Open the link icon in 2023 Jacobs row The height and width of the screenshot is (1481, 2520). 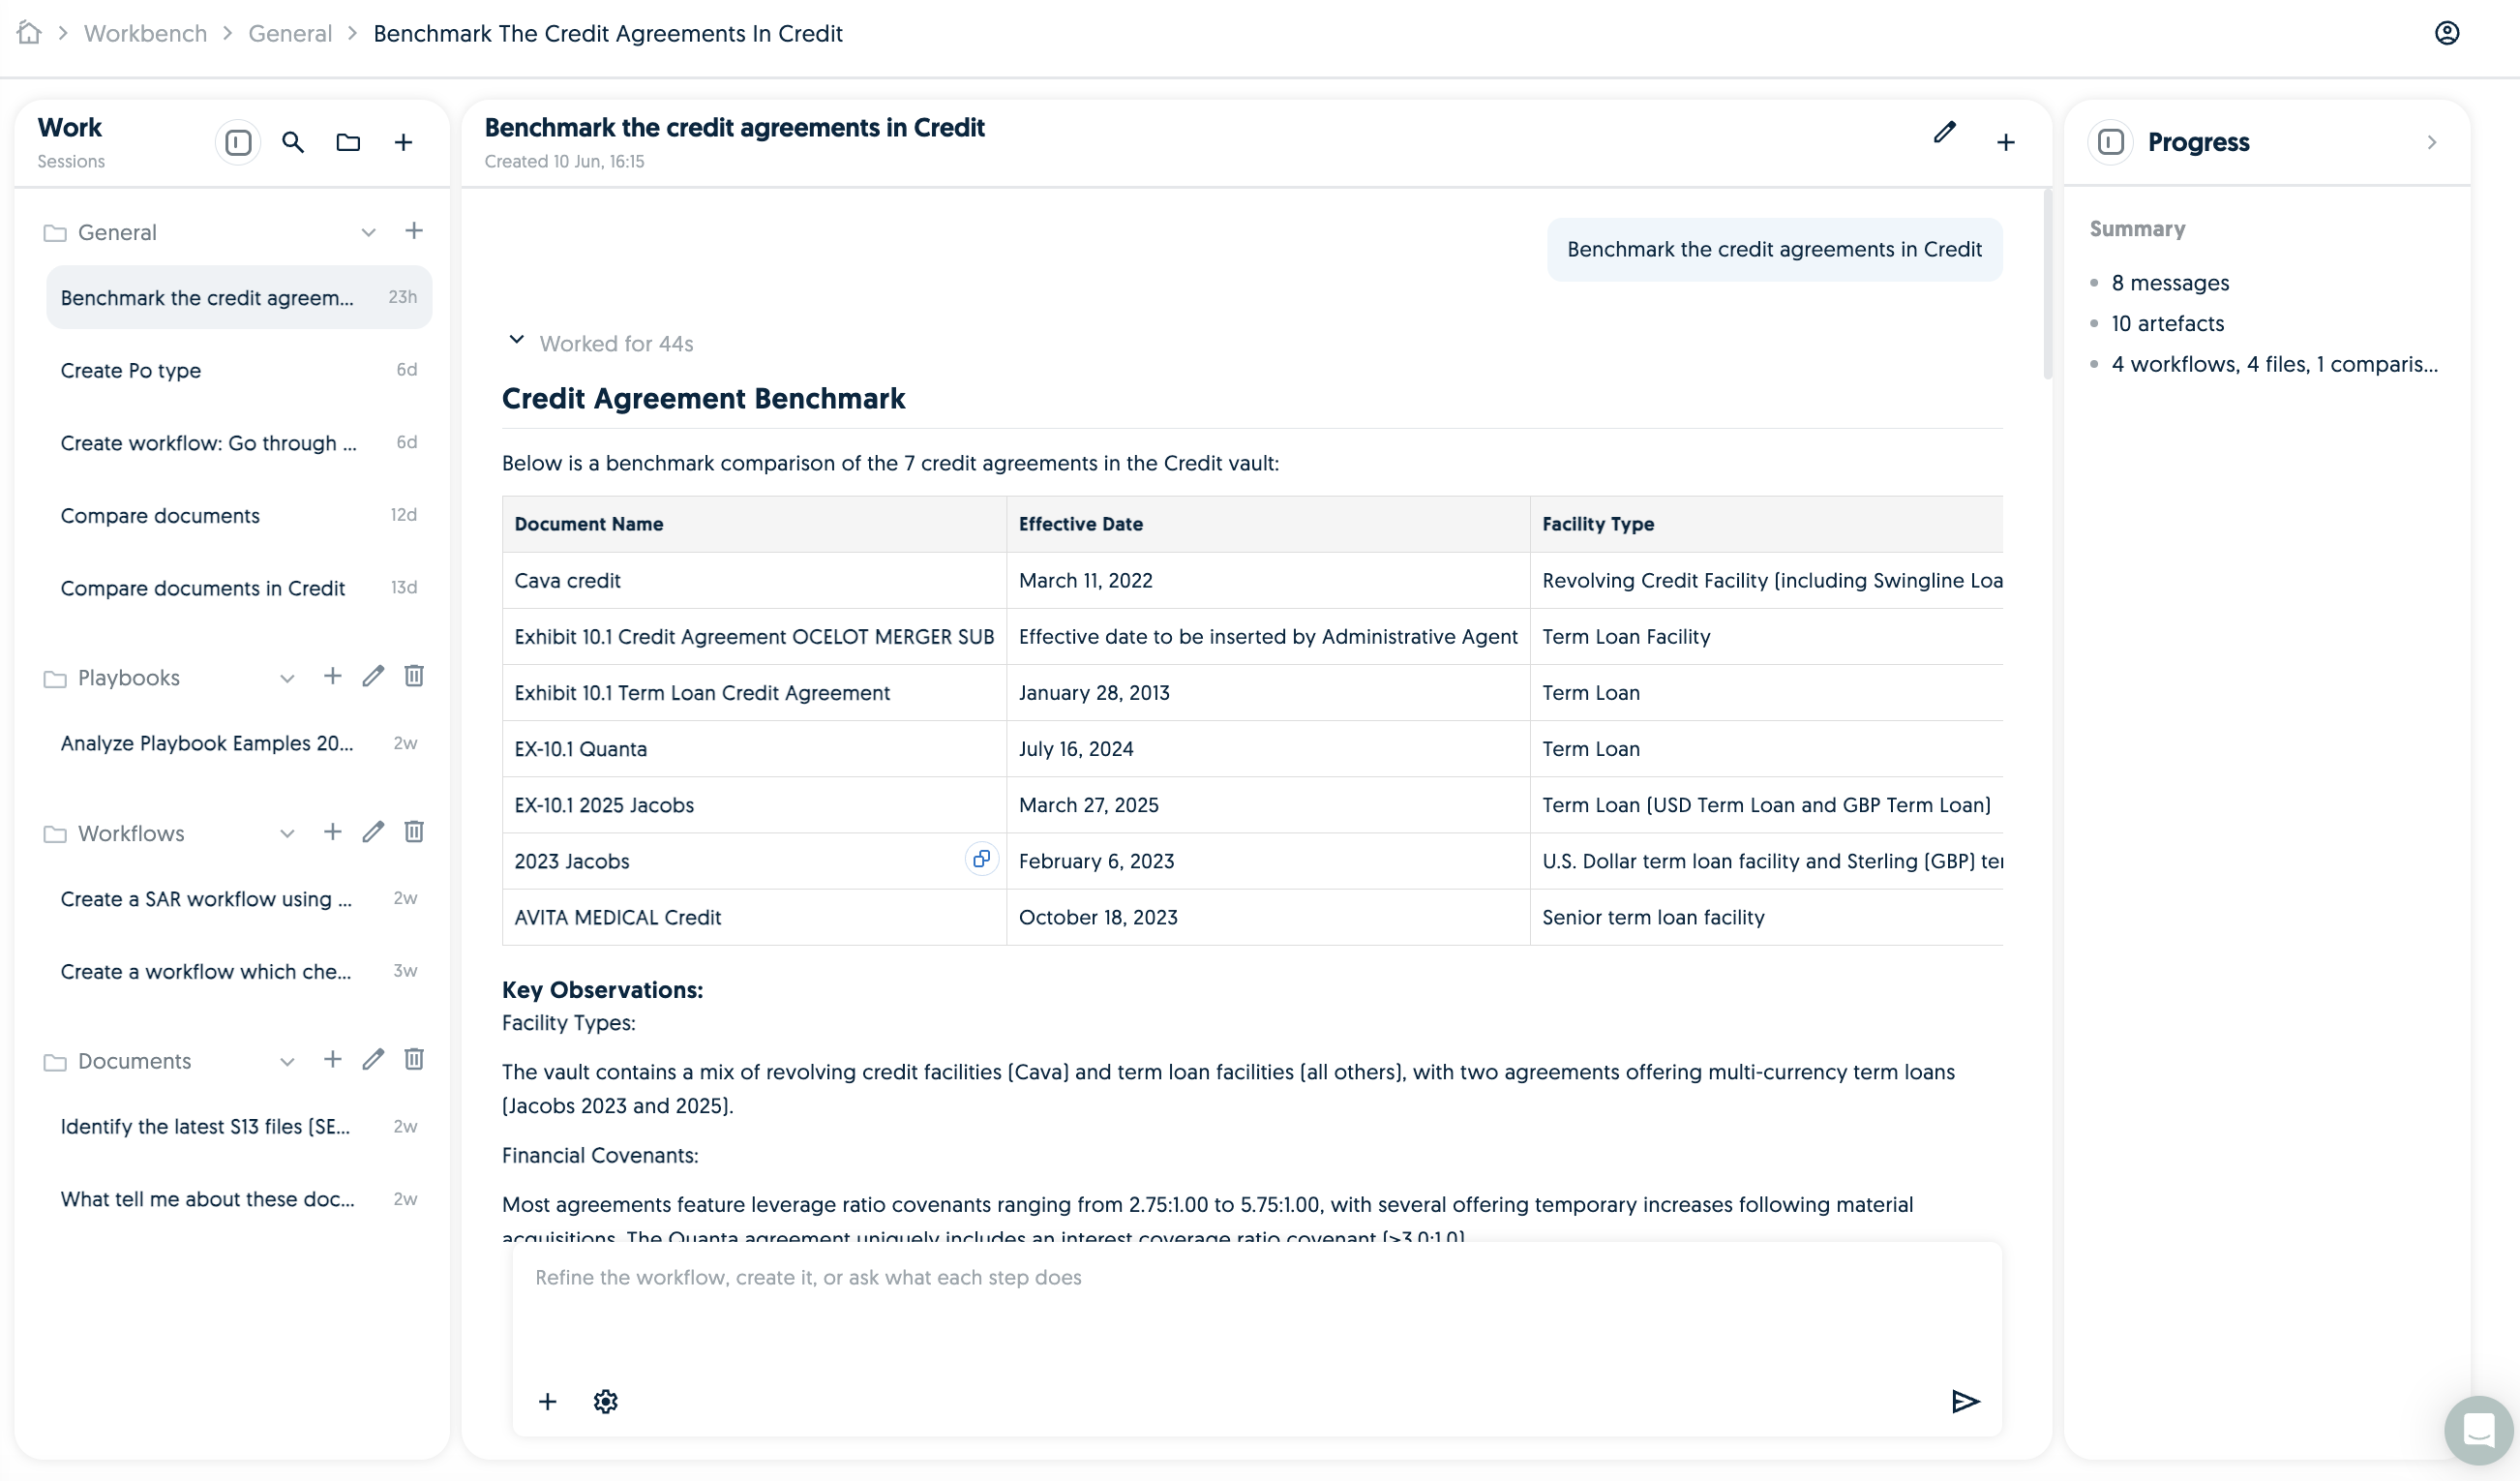[982, 859]
